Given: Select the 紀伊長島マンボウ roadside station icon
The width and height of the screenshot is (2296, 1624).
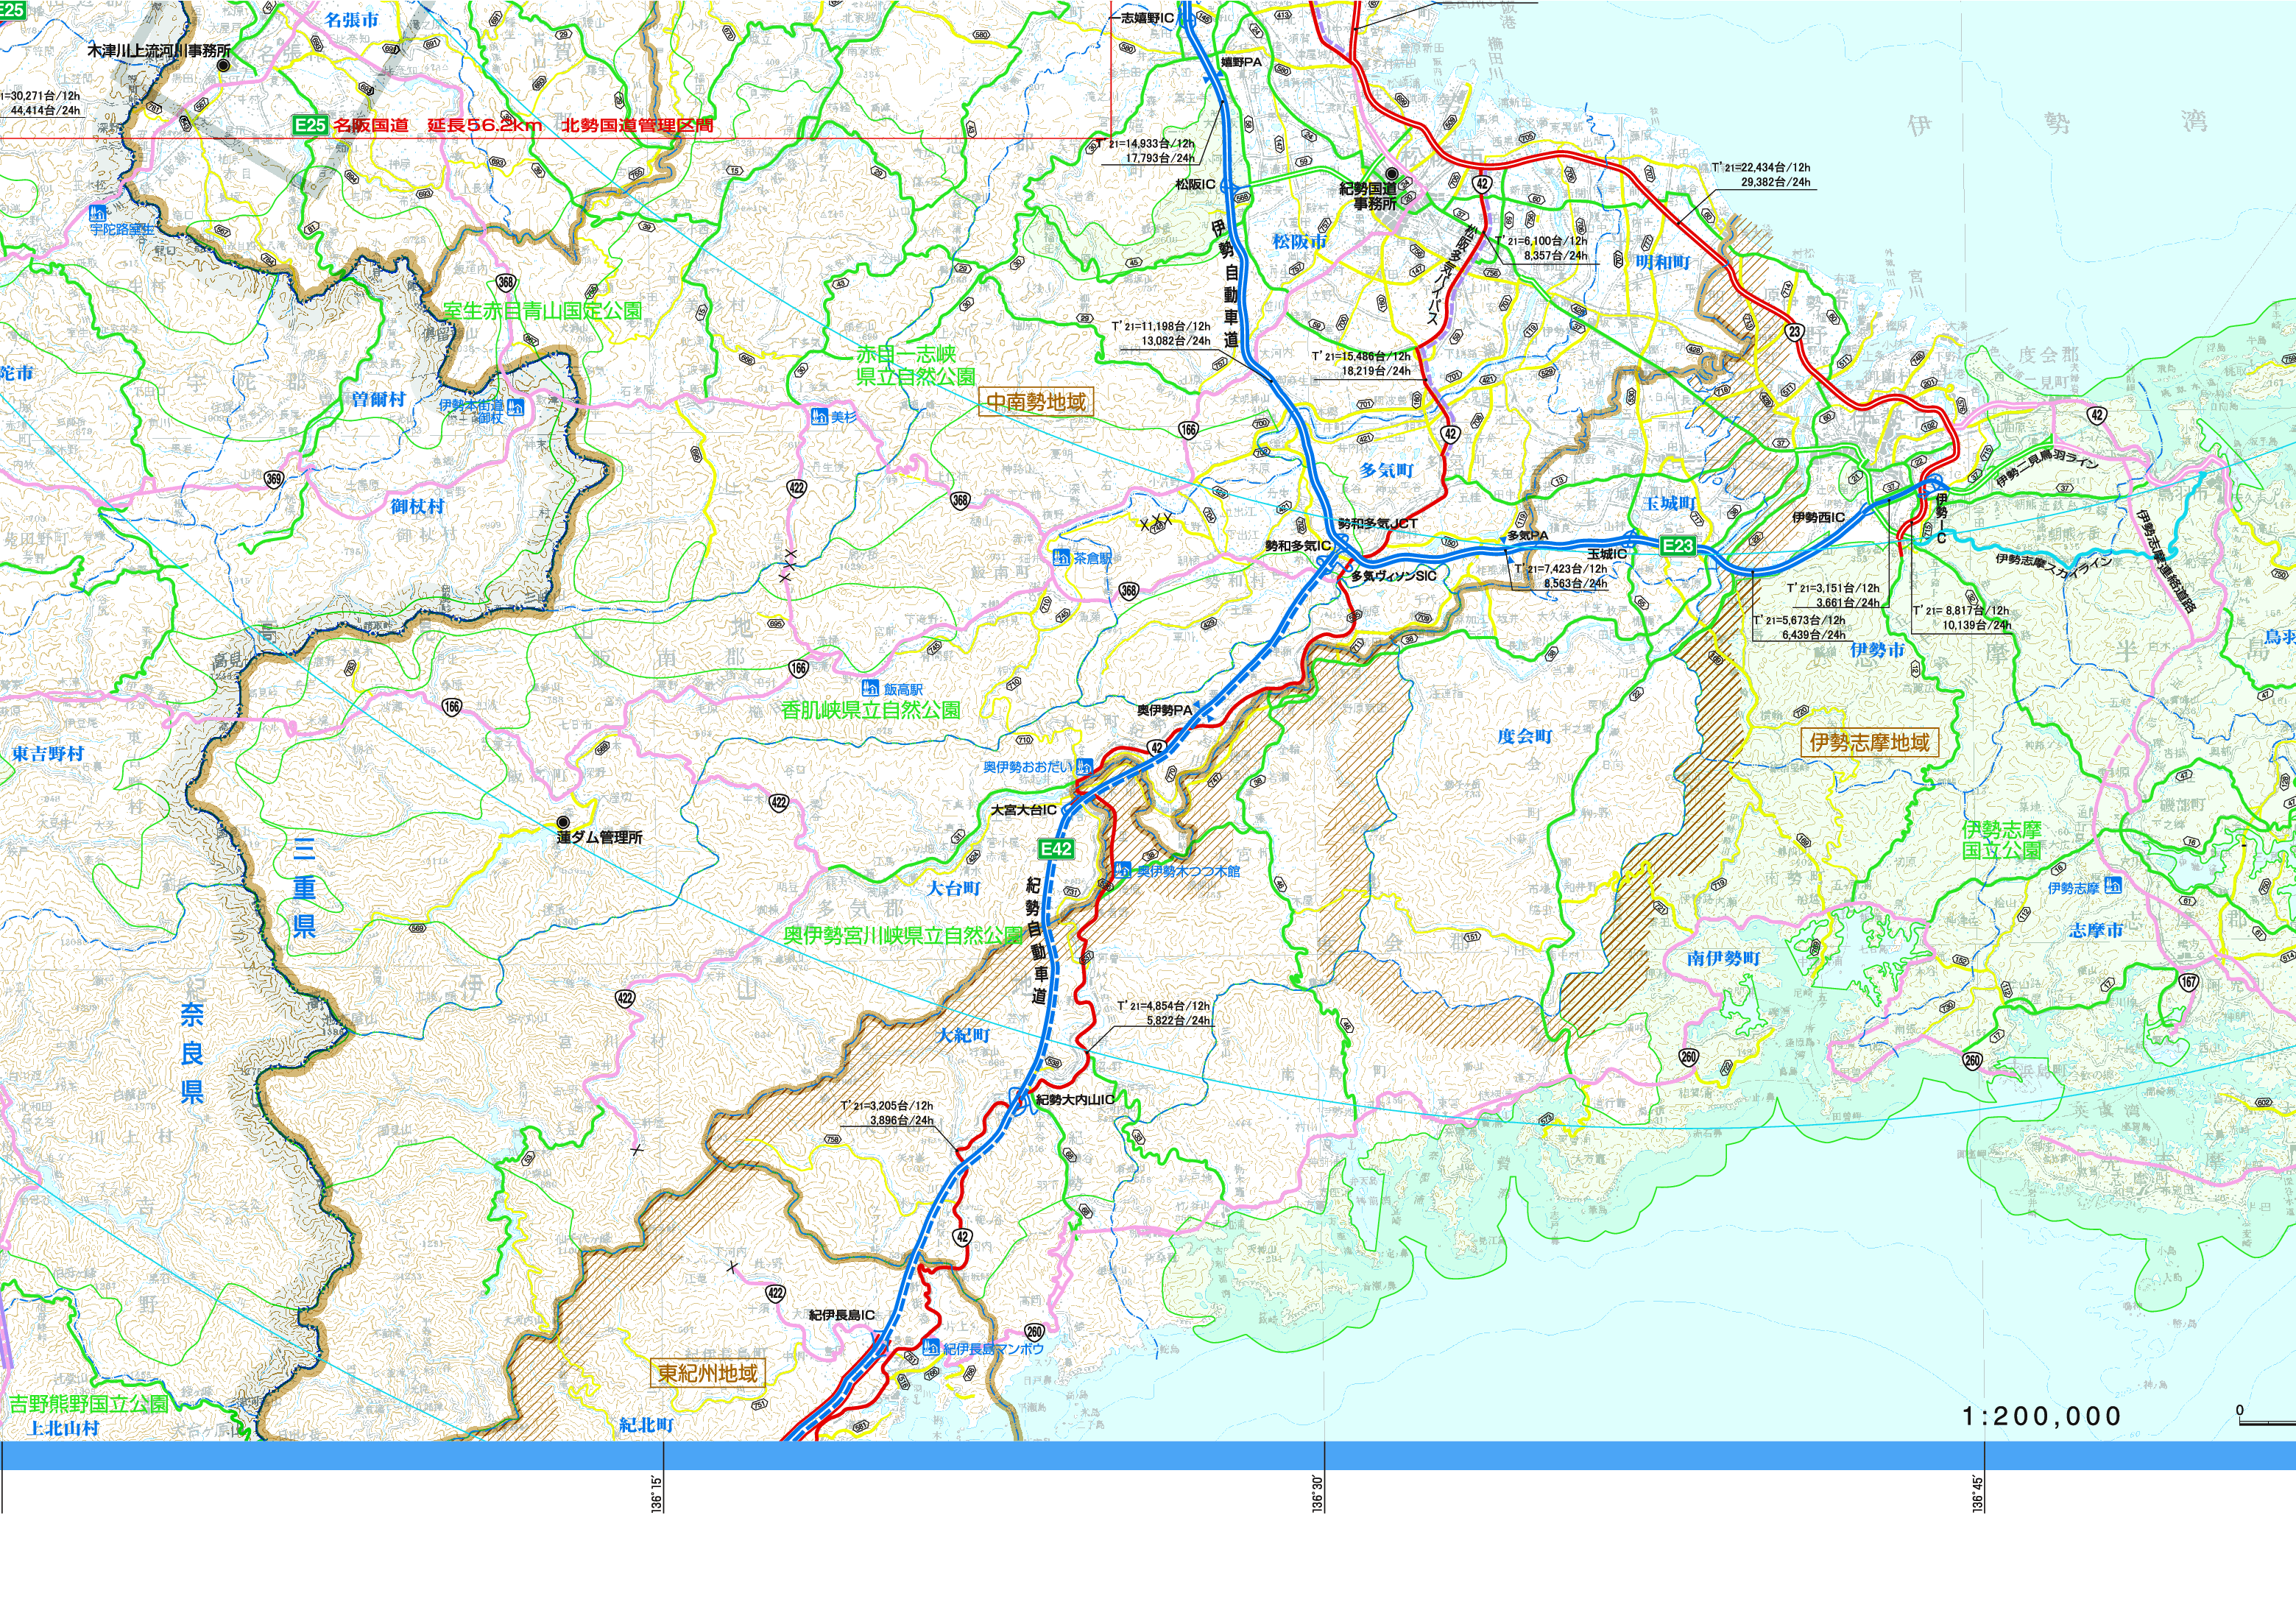Looking at the screenshot, I should (x=932, y=1347).
